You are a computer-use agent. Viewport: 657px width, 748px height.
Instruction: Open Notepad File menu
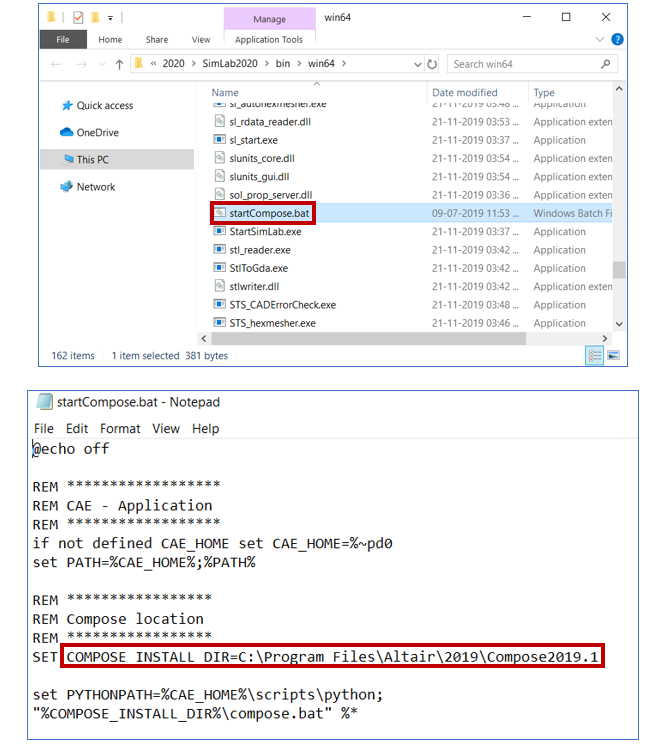(44, 428)
